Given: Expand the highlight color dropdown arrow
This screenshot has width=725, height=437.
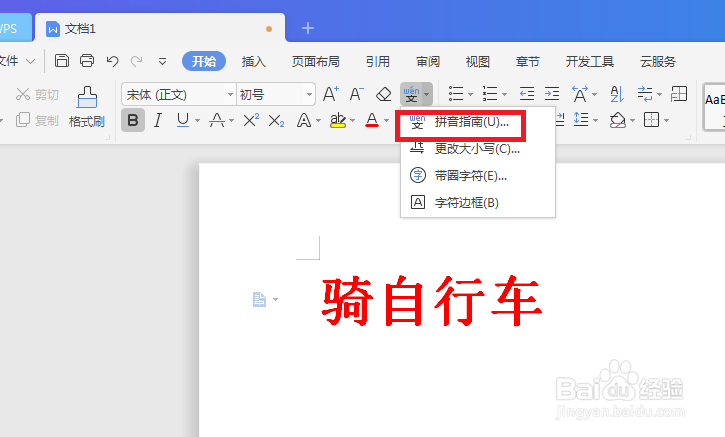Looking at the screenshot, I should [x=352, y=121].
